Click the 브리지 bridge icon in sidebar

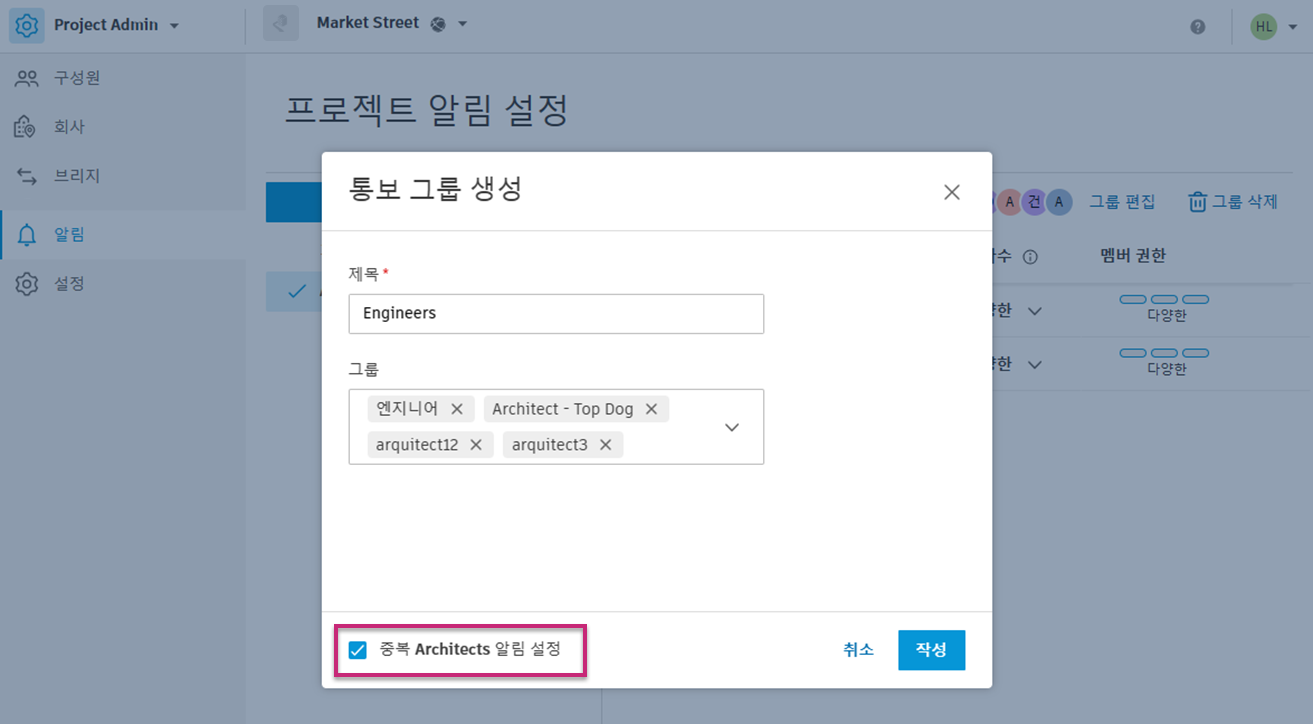(x=28, y=175)
